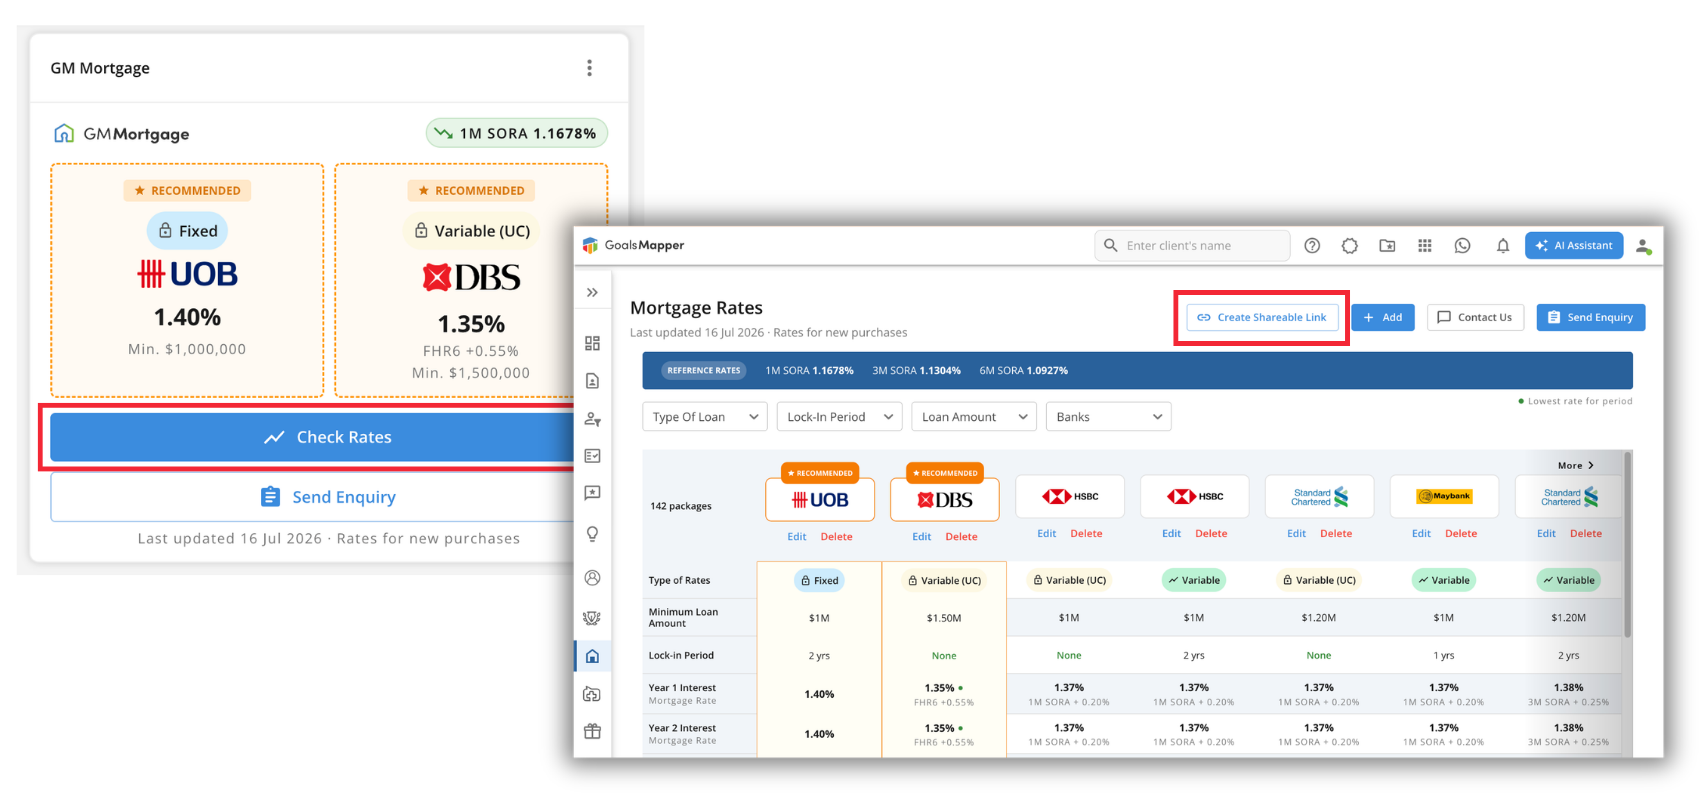Open the WhatsApp icon in header
Image resolution: width=1700 pixels, height=800 pixels.
click(x=1462, y=246)
